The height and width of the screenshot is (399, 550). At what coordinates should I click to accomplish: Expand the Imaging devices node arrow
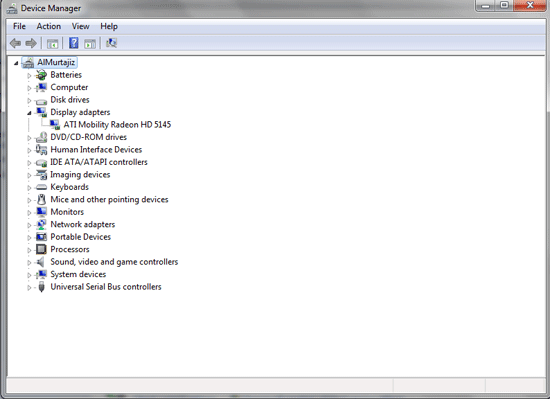(x=29, y=175)
